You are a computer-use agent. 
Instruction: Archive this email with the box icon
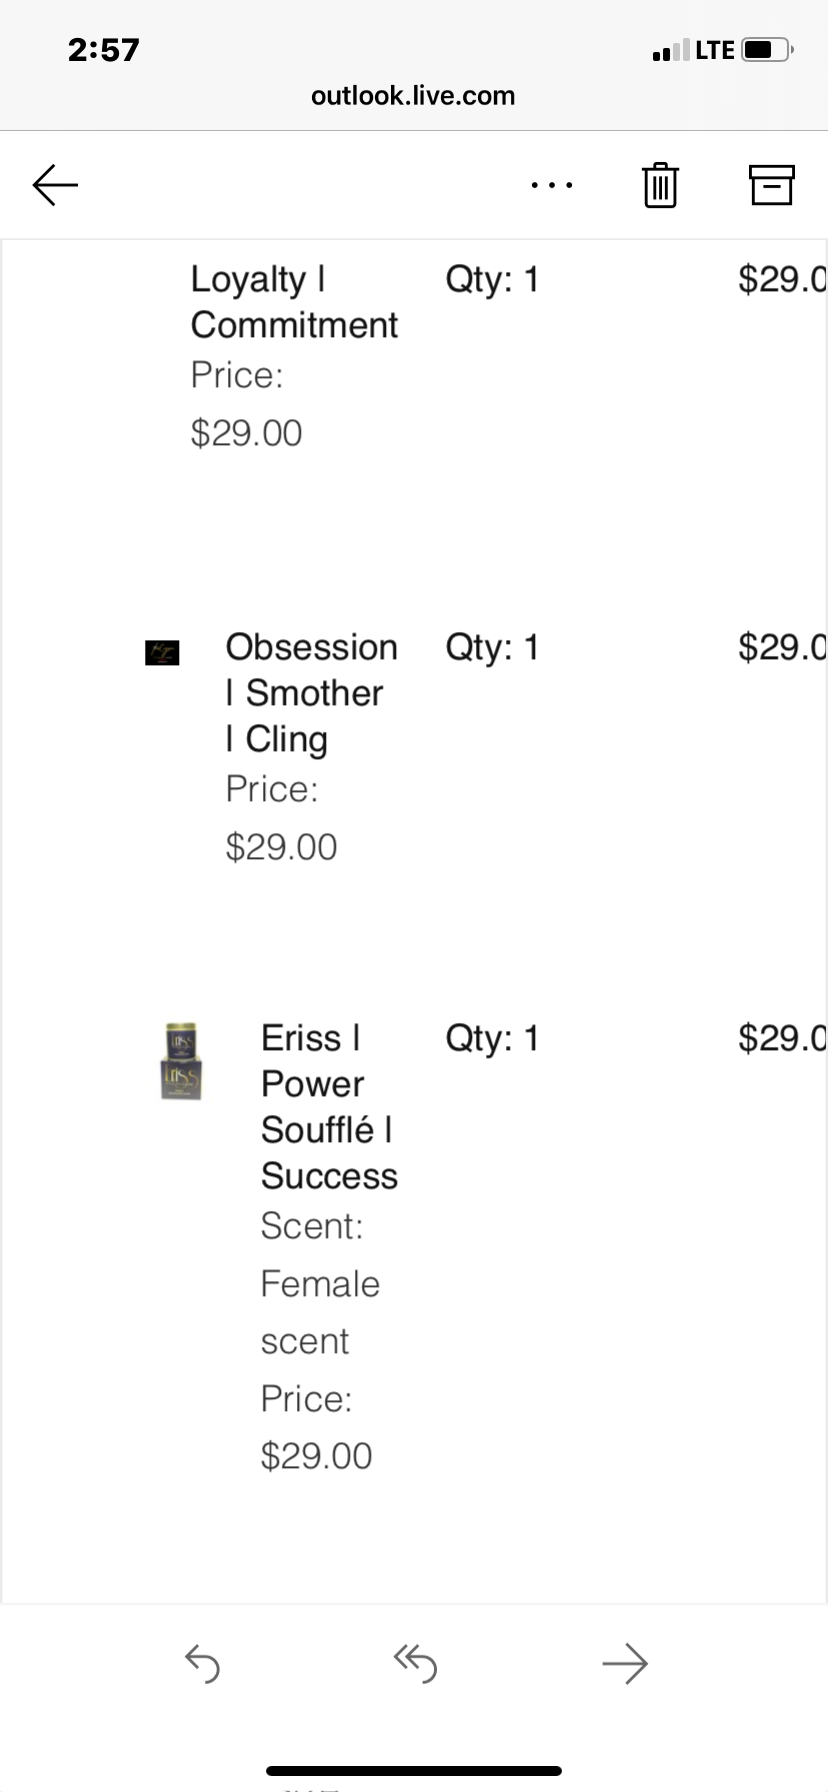tap(771, 185)
